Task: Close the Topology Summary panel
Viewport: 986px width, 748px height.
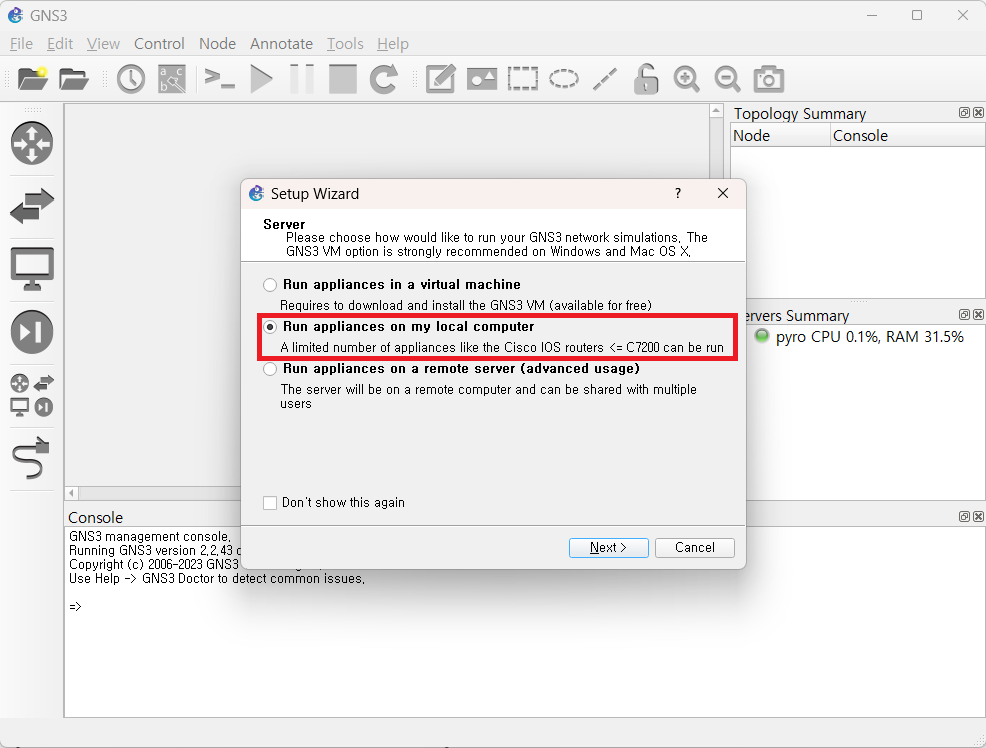Action: (x=978, y=113)
